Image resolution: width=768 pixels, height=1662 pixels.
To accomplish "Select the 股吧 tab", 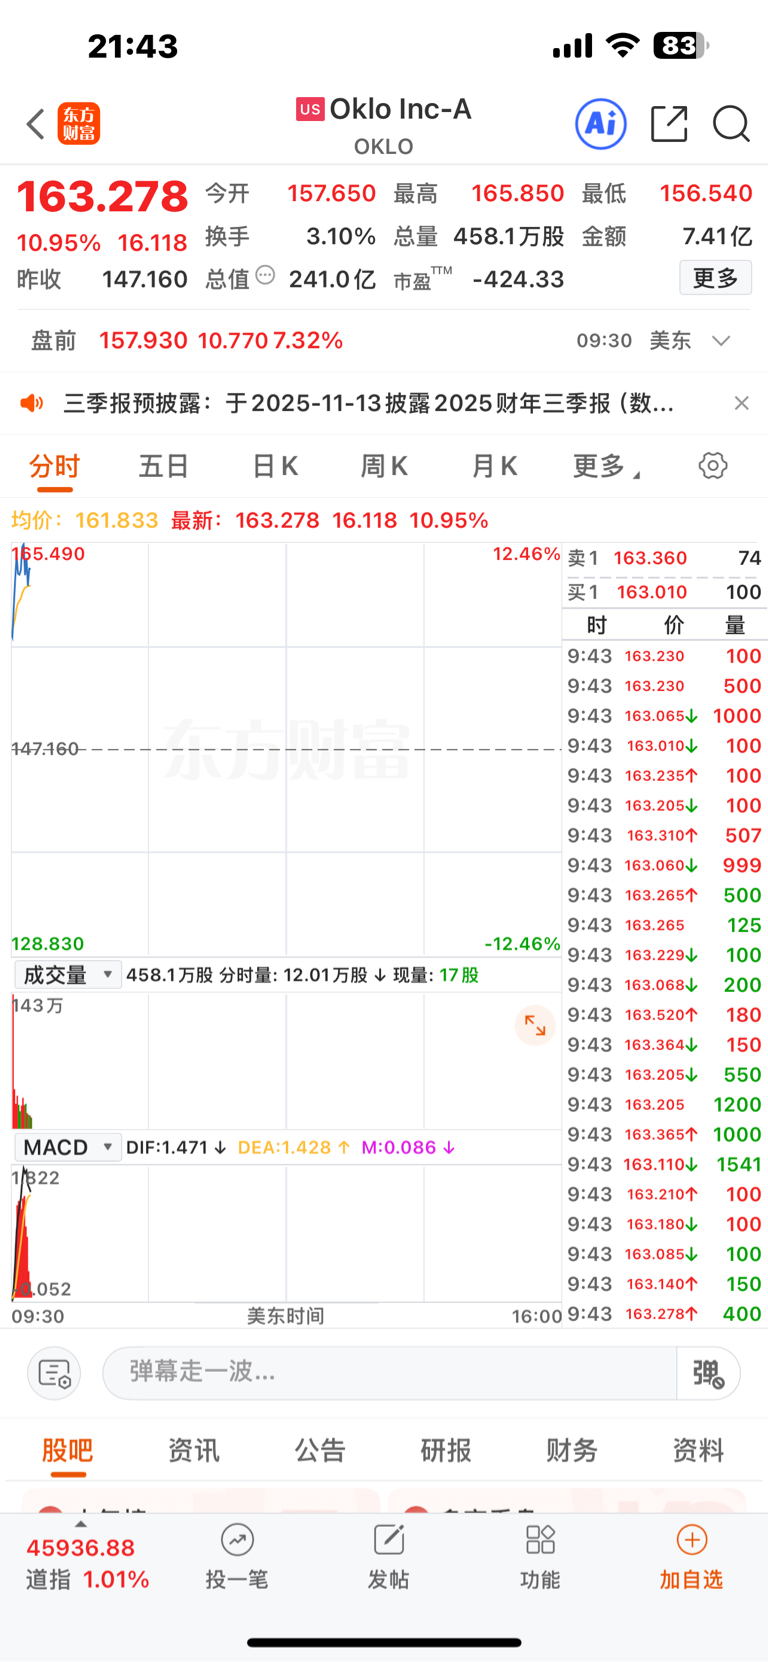I will (67, 1451).
